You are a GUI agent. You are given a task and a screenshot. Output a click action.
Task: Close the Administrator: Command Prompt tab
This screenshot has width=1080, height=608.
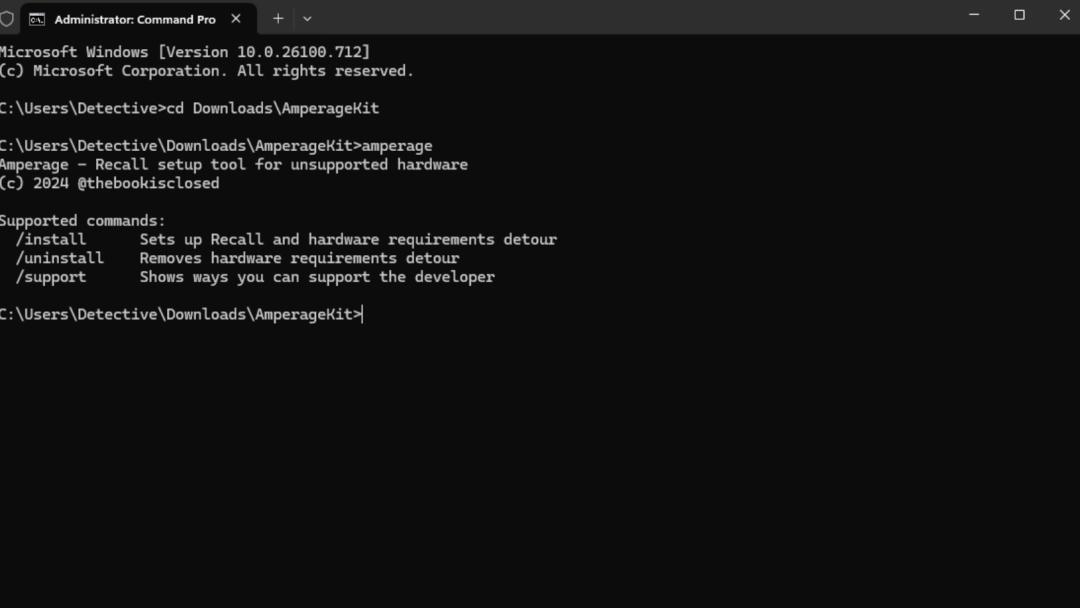coord(236,18)
